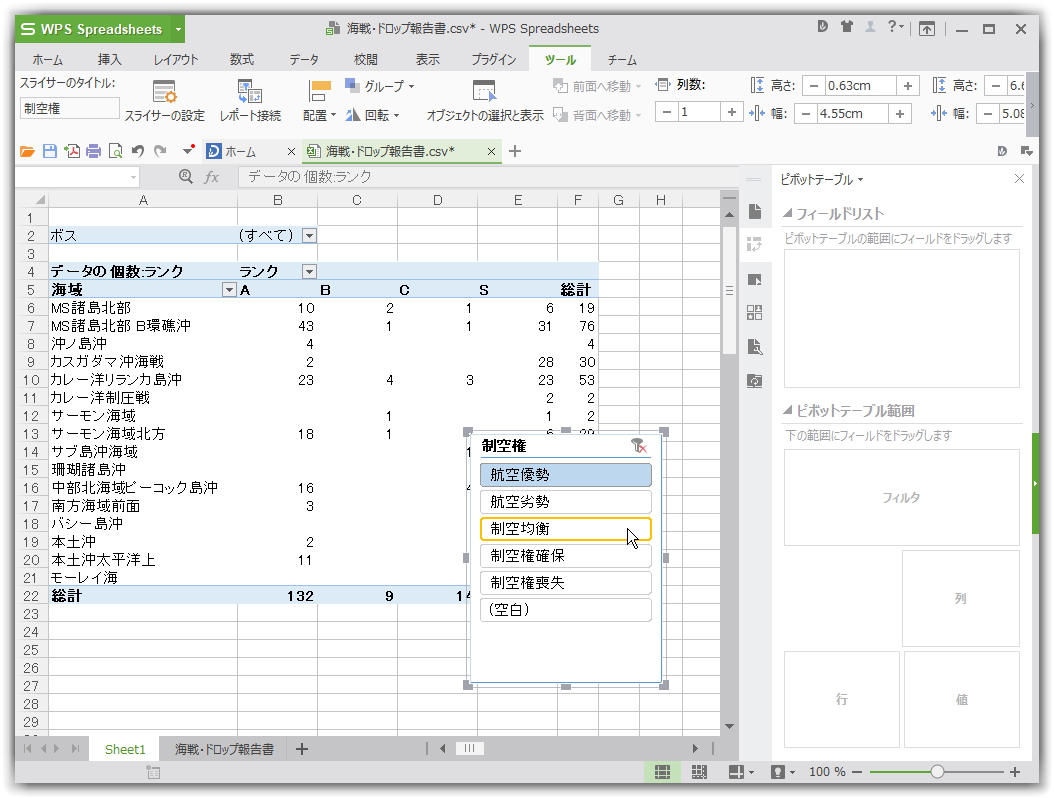Click the Print icon

click(x=93, y=151)
